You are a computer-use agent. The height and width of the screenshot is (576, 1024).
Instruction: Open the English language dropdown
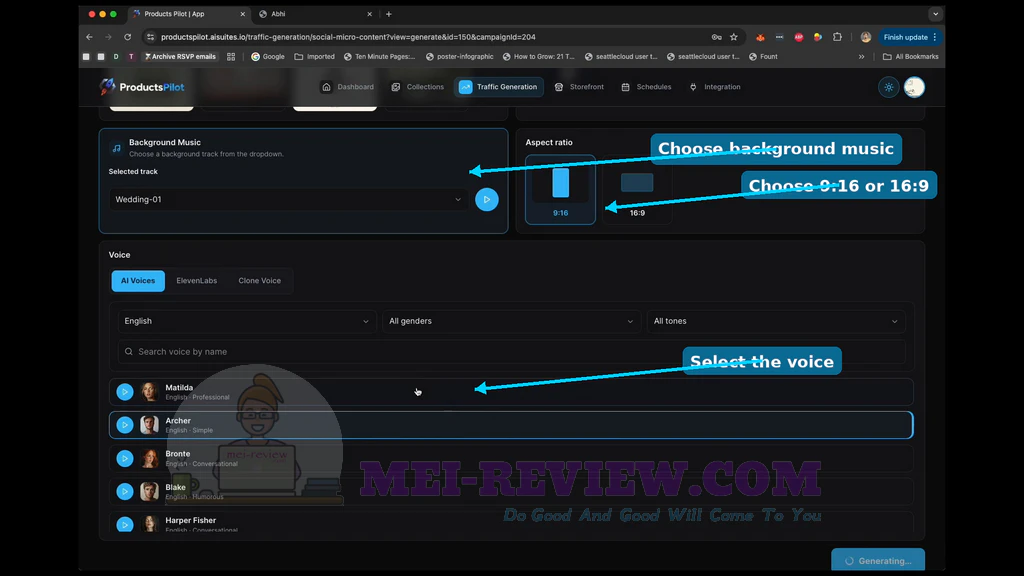[246, 321]
